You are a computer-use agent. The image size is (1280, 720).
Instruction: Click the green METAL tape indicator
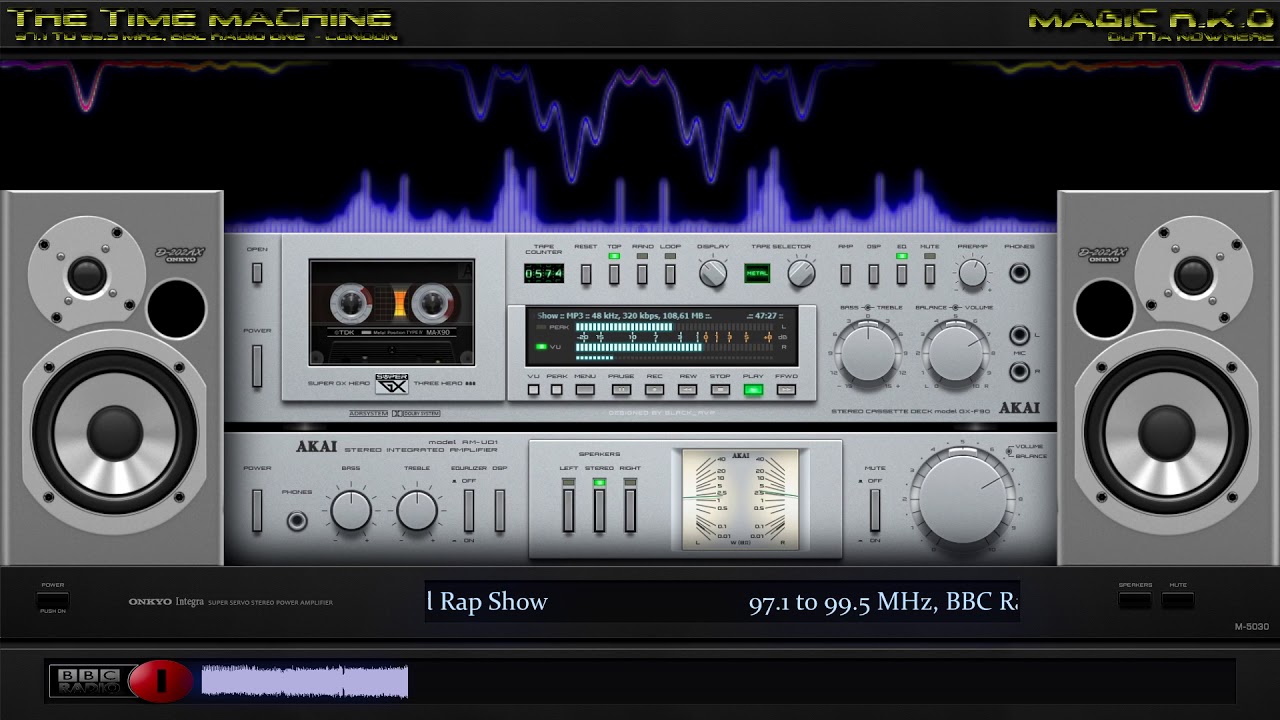point(757,273)
